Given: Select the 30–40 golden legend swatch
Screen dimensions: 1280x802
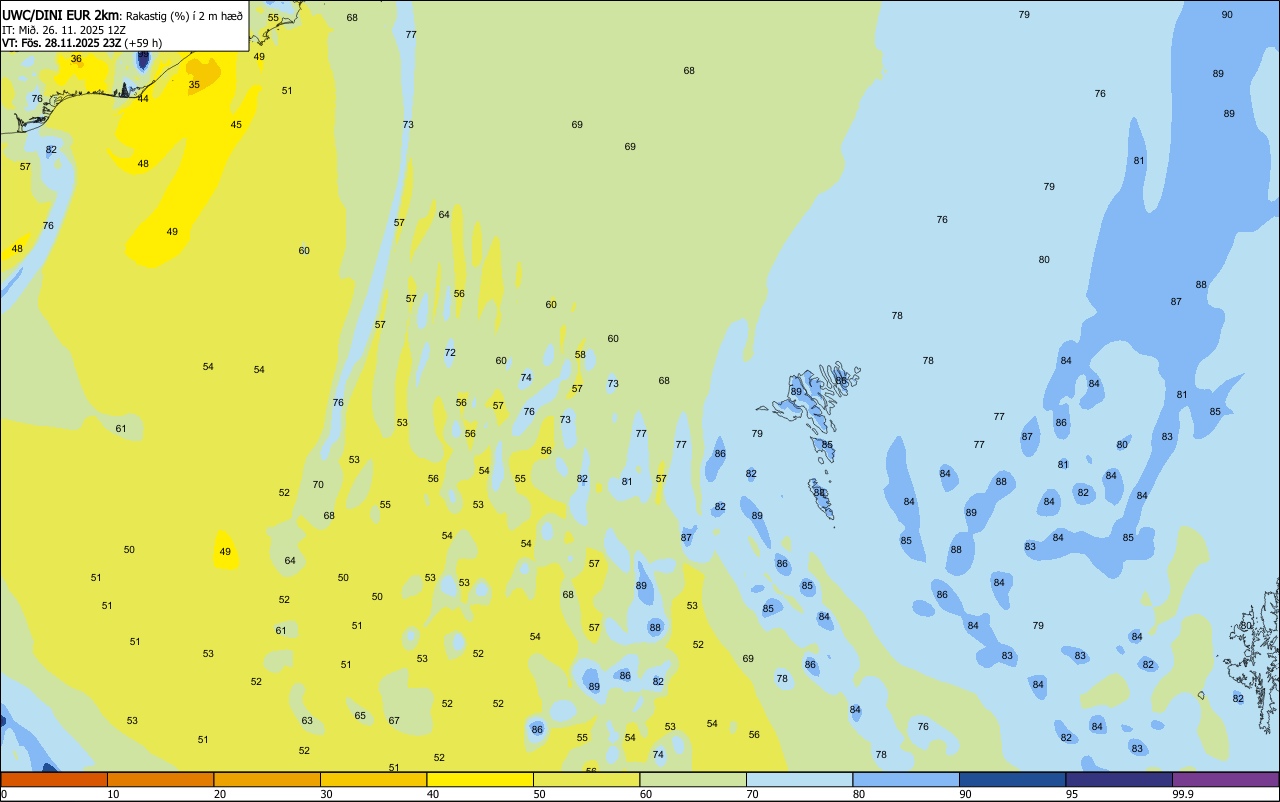Looking at the screenshot, I should click(x=373, y=779).
